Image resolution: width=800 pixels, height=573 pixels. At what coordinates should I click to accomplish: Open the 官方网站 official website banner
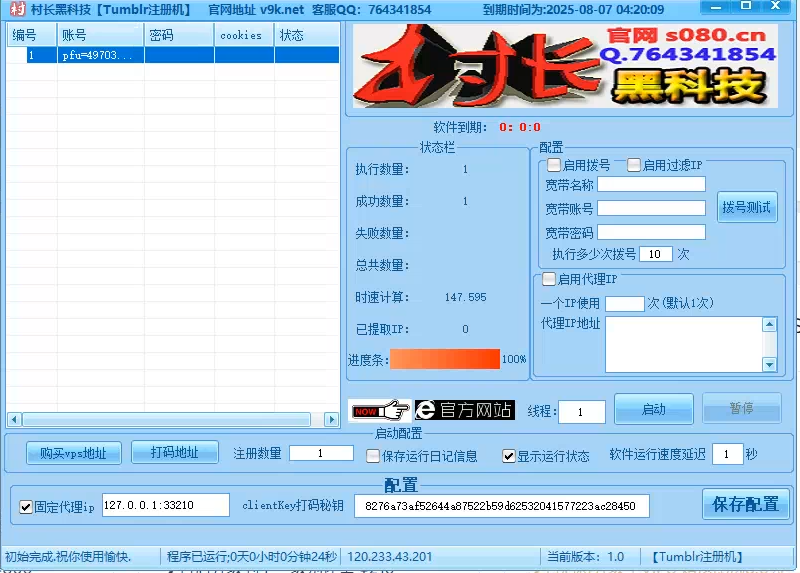click(464, 410)
